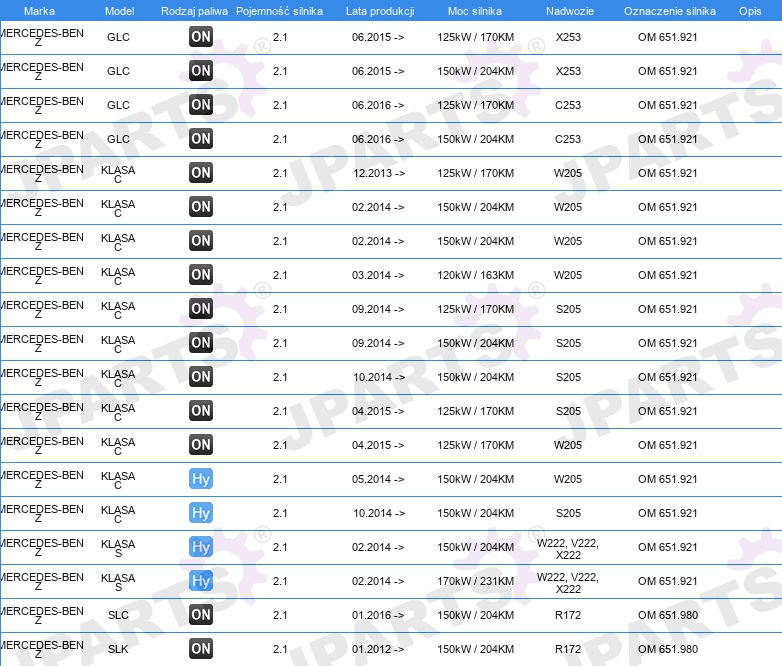Click the 170kW / 231KM power cell
This screenshot has width=782, height=666.
[x=475, y=581]
